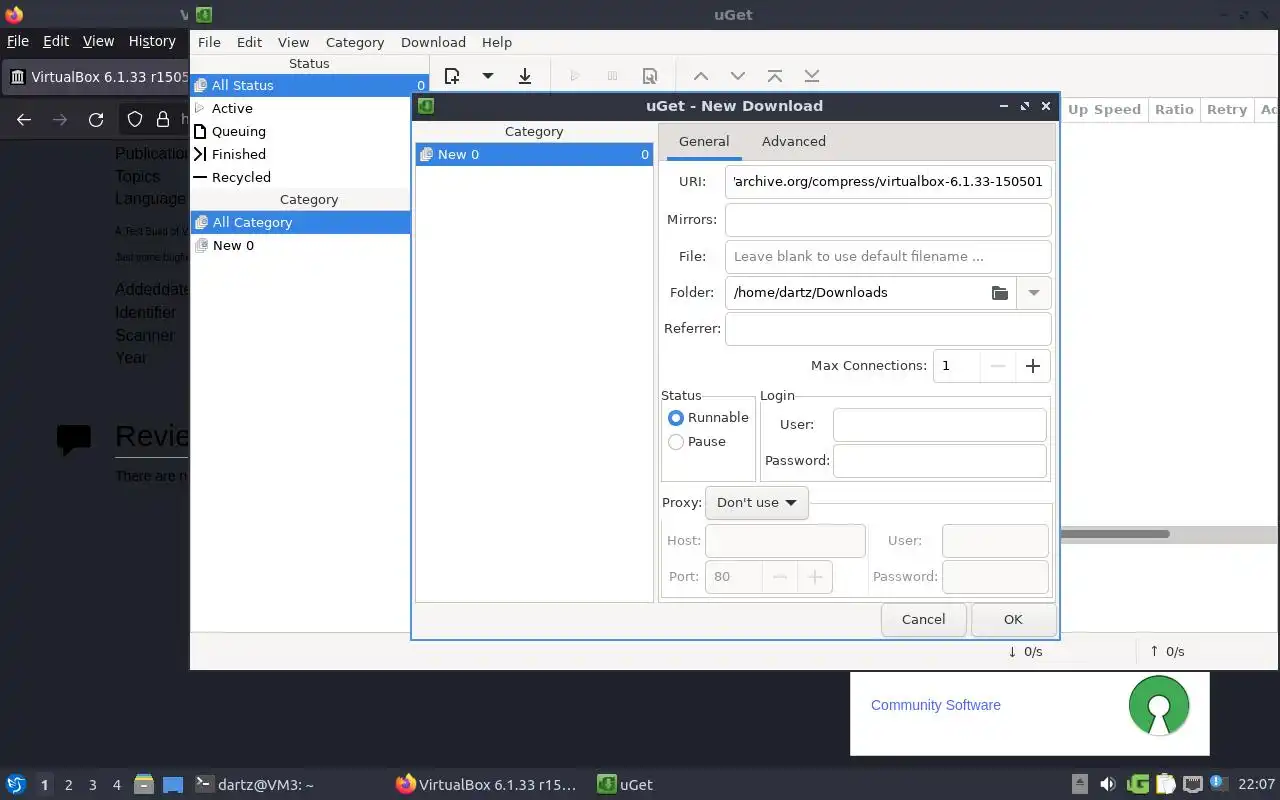Click the Firefox back arrow button
1280x800 pixels.
pyautogui.click(x=24, y=120)
